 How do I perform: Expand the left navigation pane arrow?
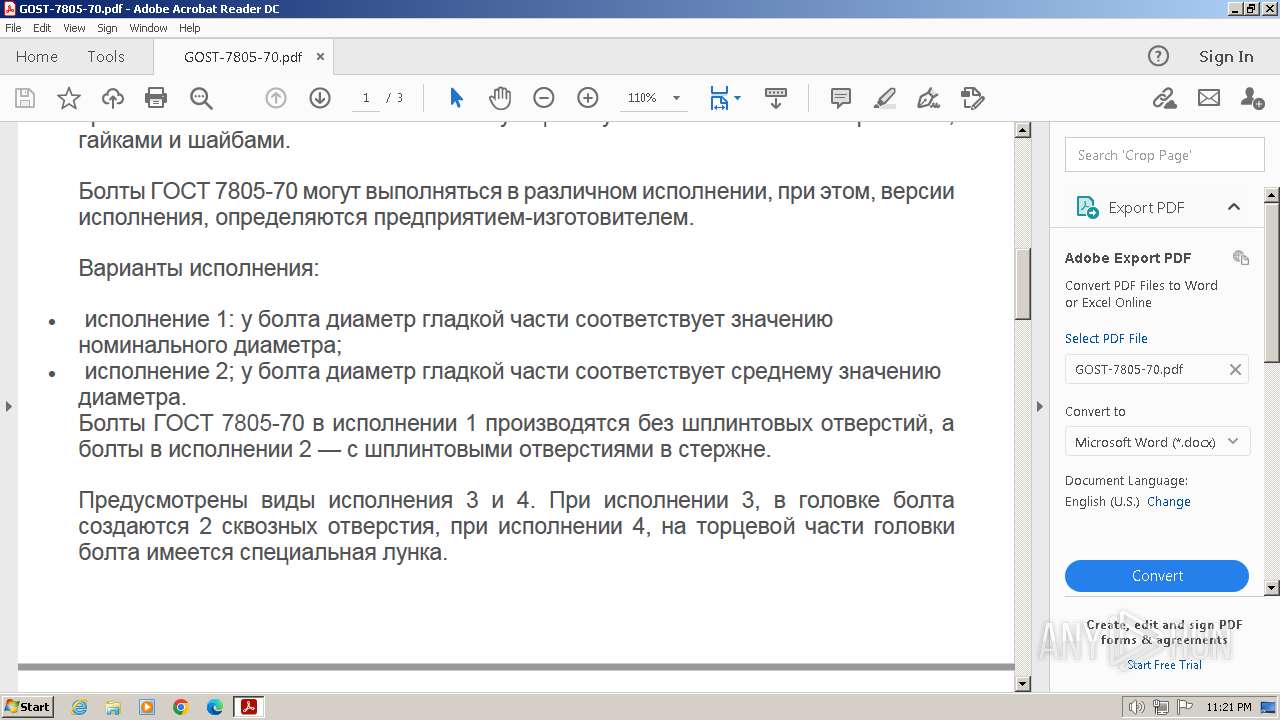click(x=9, y=406)
